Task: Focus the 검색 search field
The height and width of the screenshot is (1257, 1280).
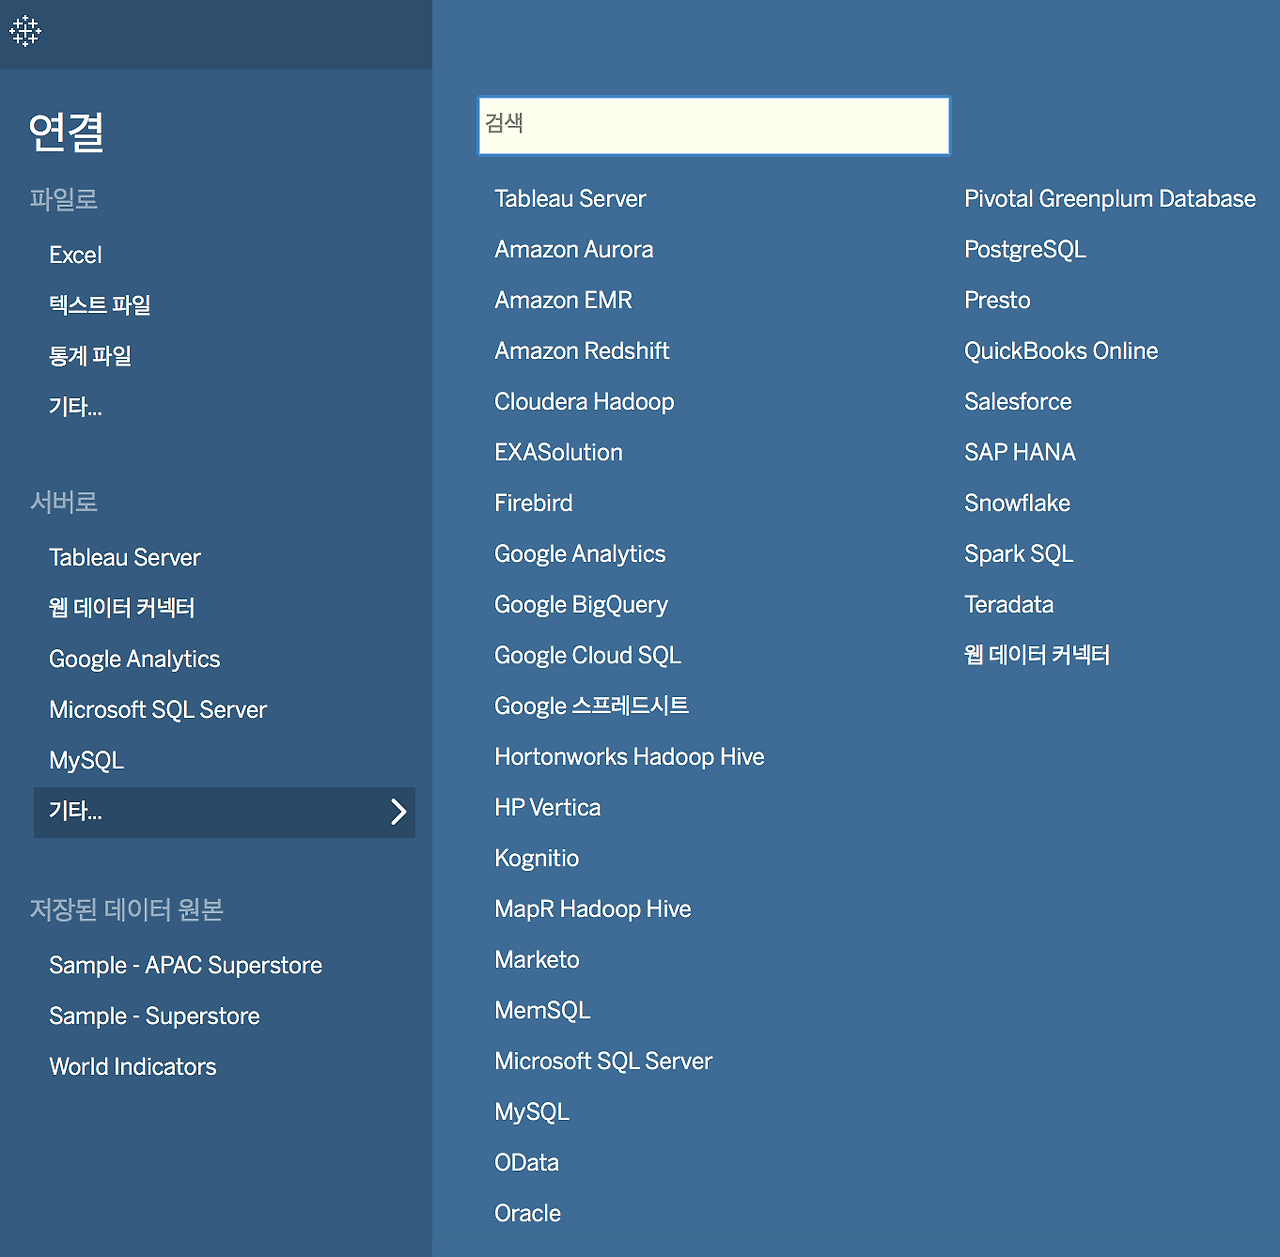Action: click(714, 126)
